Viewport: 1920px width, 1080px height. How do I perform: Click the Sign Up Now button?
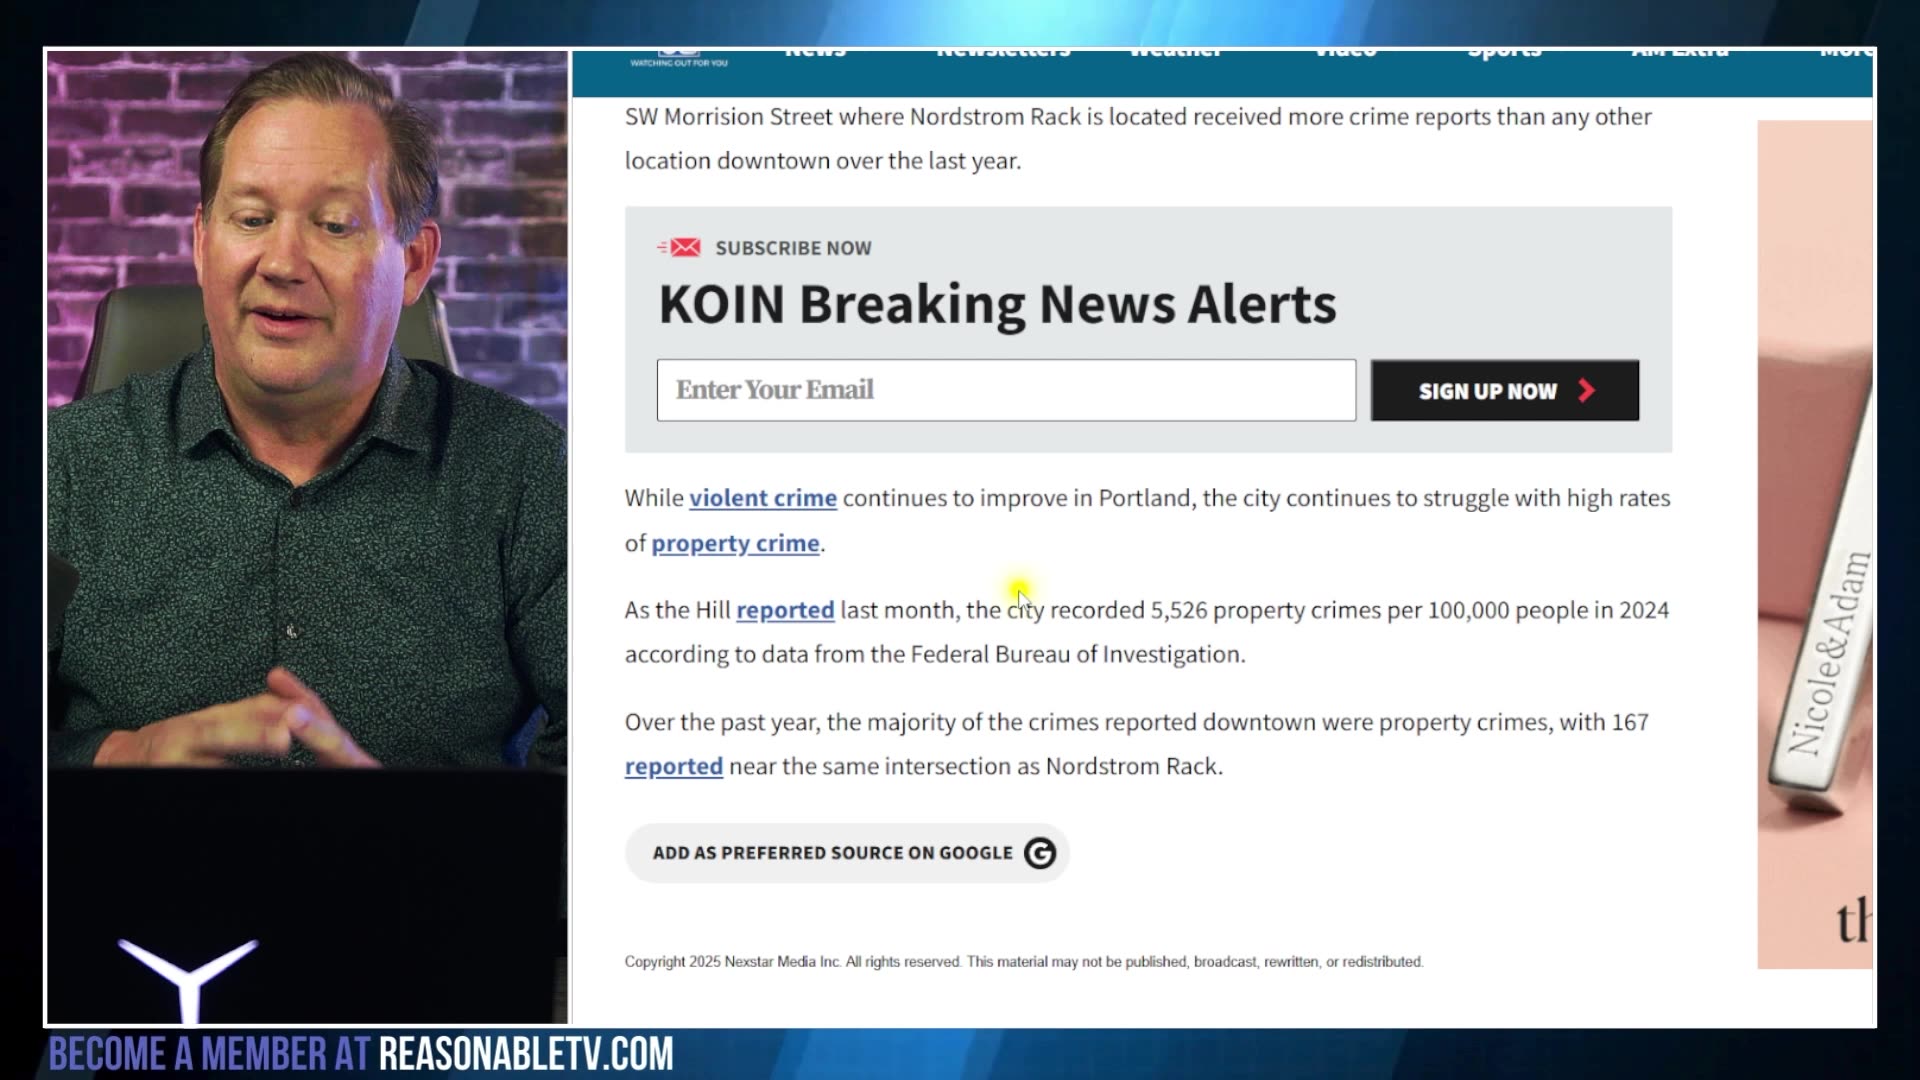[x=1504, y=390]
